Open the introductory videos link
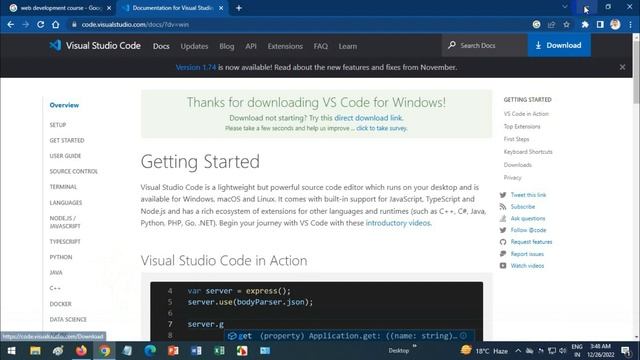The height and width of the screenshot is (360, 640). 398,223
